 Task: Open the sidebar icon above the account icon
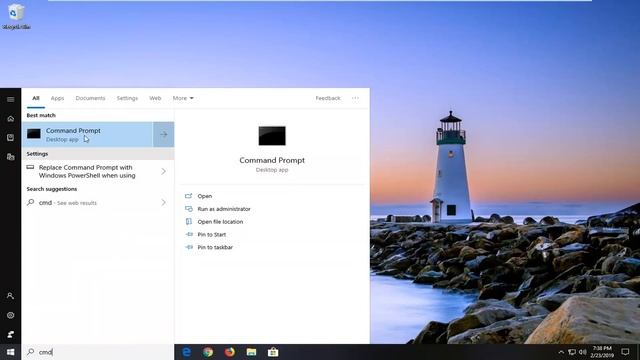coord(11,156)
